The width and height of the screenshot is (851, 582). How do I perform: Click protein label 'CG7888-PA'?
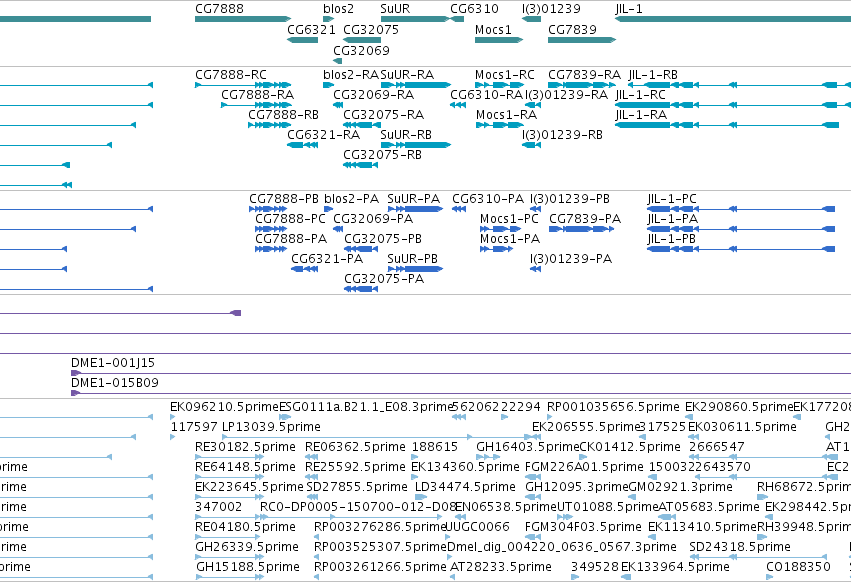(x=291, y=239)
